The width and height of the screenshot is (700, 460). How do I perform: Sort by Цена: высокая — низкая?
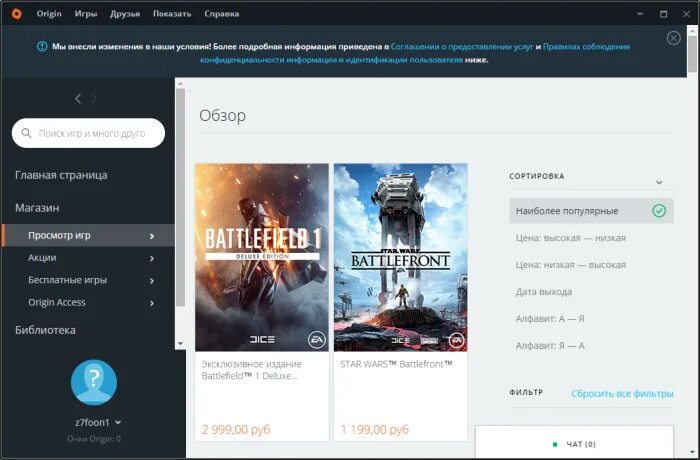coord(571,238)
